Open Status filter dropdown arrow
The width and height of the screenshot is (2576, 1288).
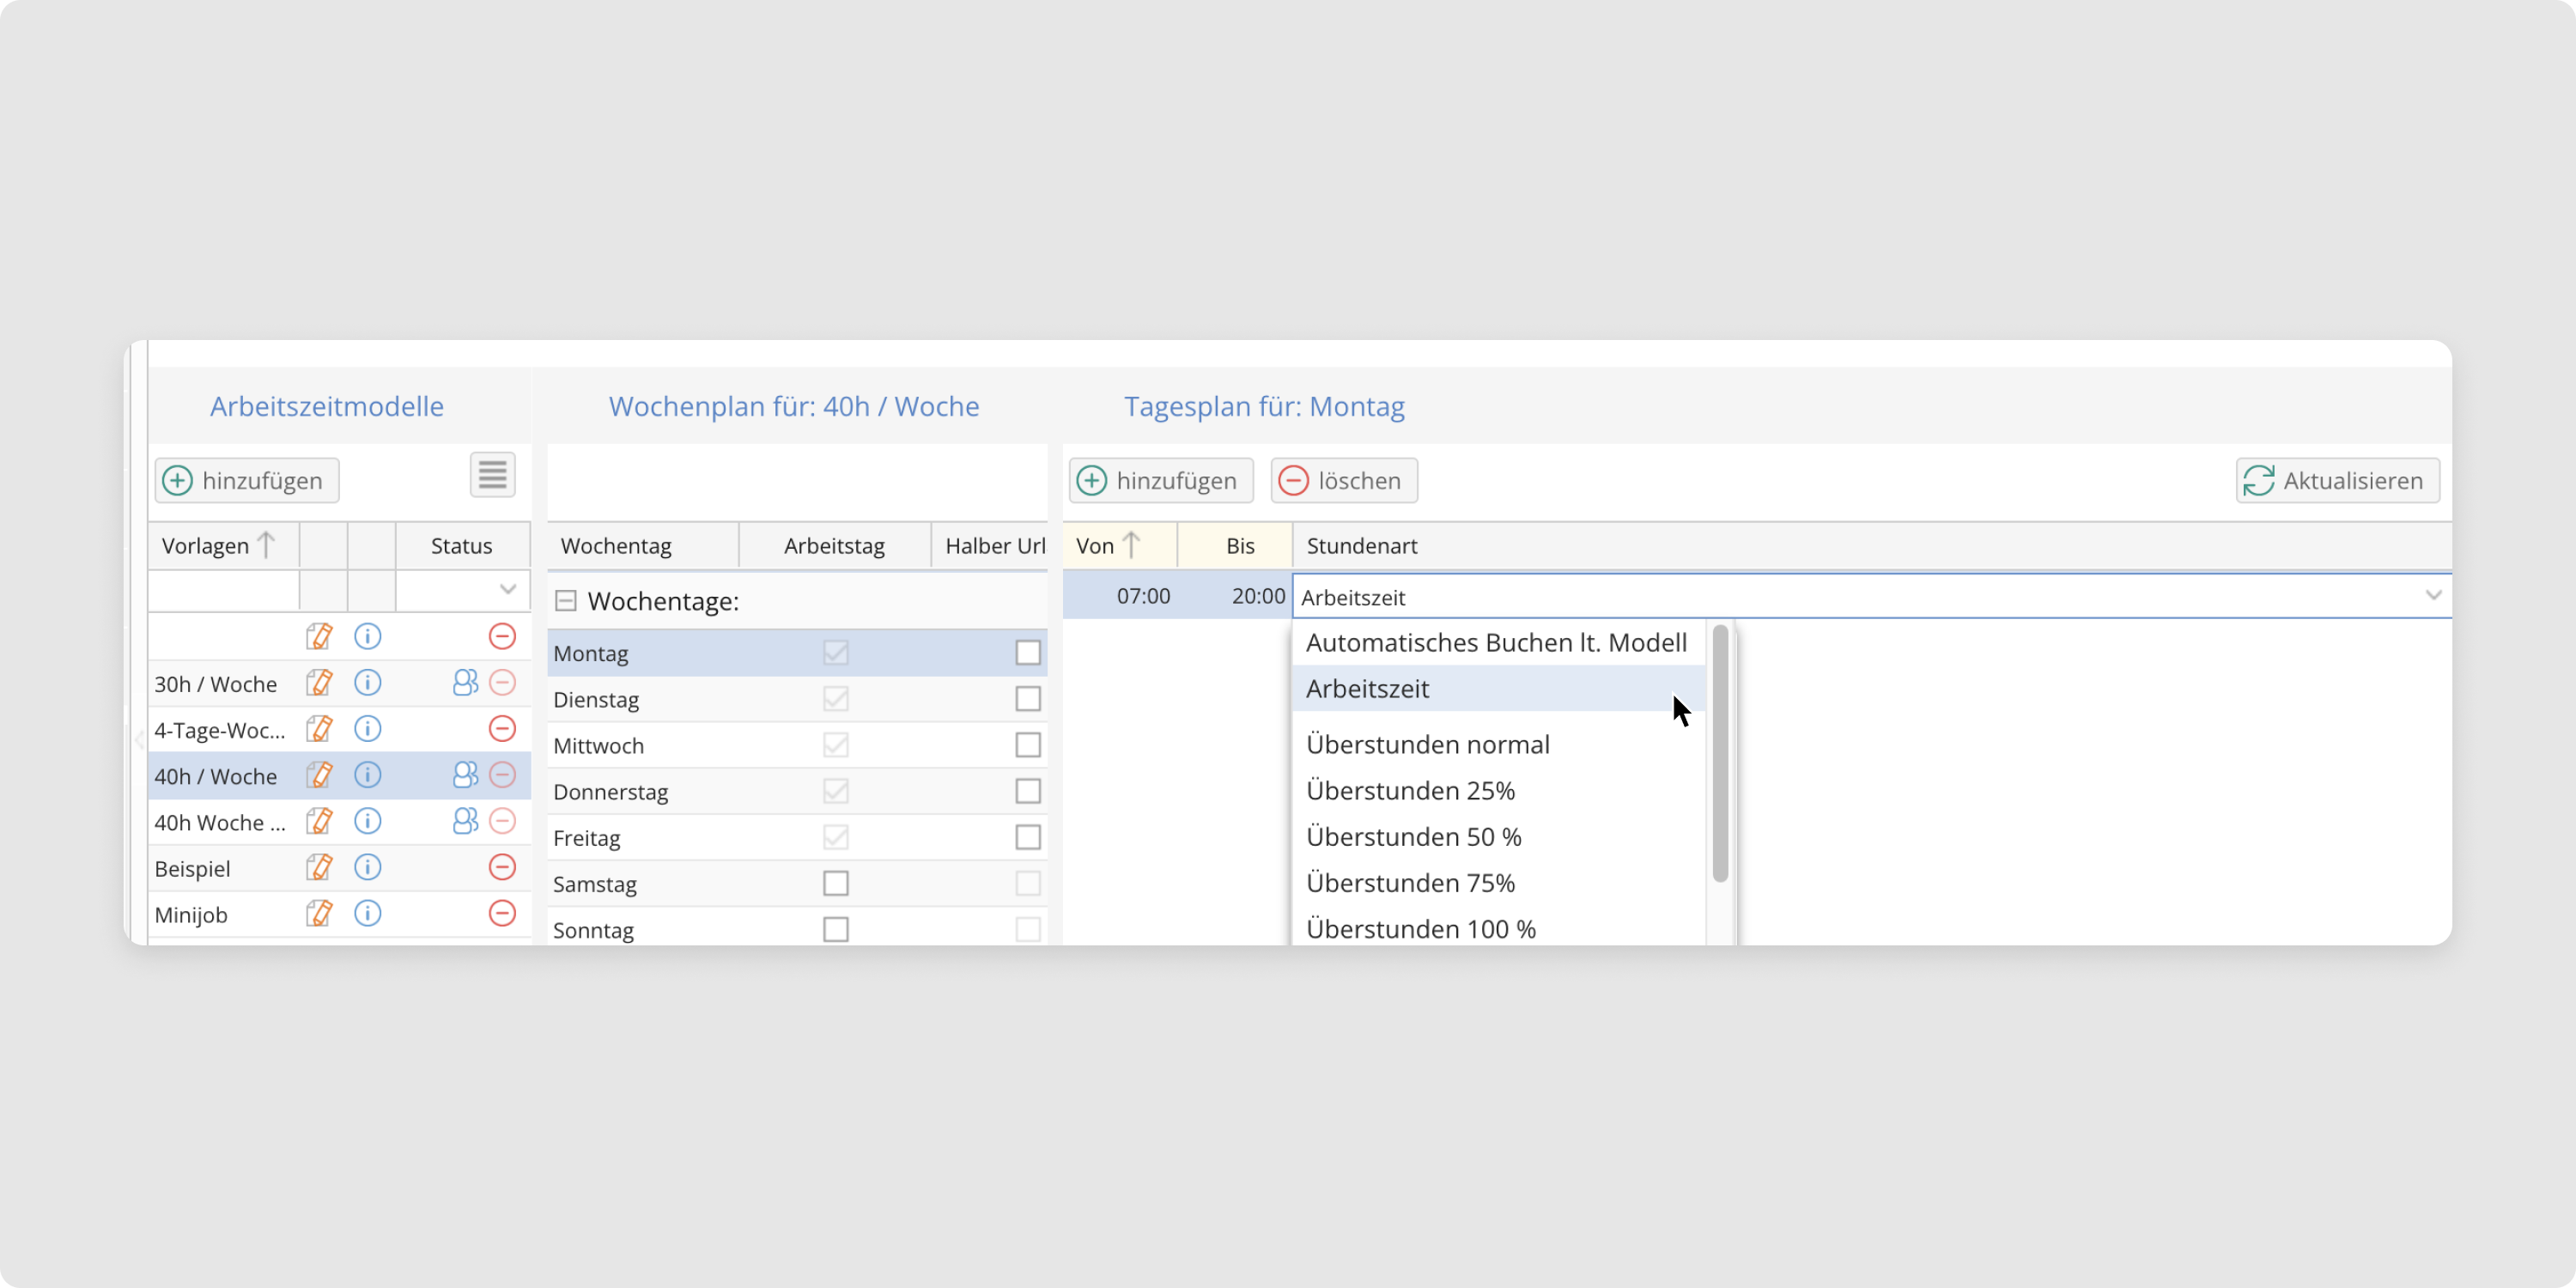[508, 590]
